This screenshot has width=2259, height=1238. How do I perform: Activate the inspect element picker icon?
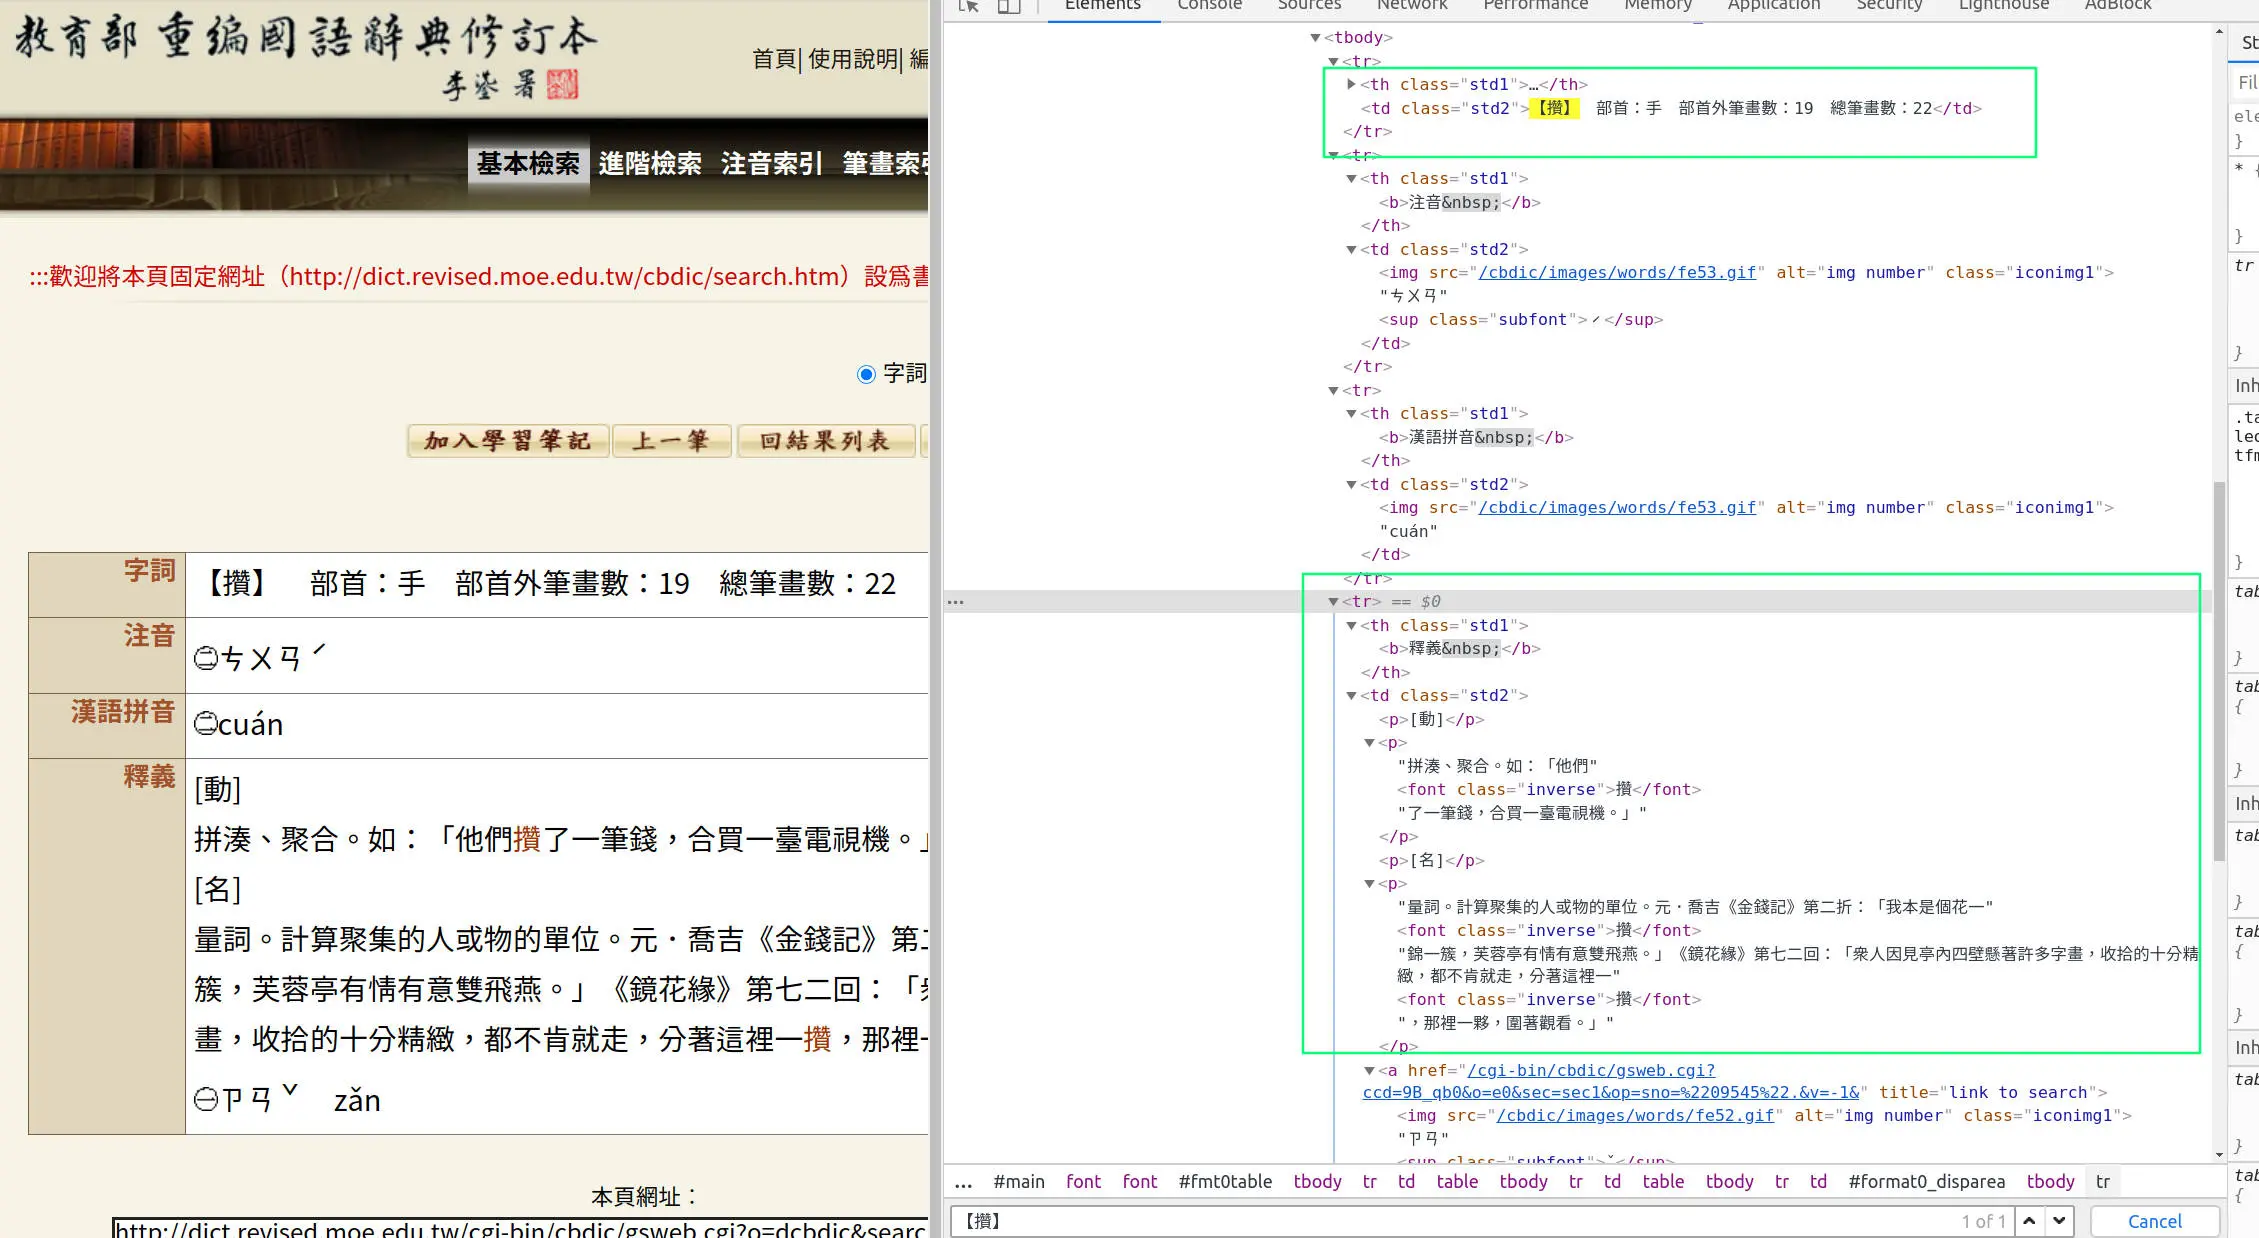967,6
